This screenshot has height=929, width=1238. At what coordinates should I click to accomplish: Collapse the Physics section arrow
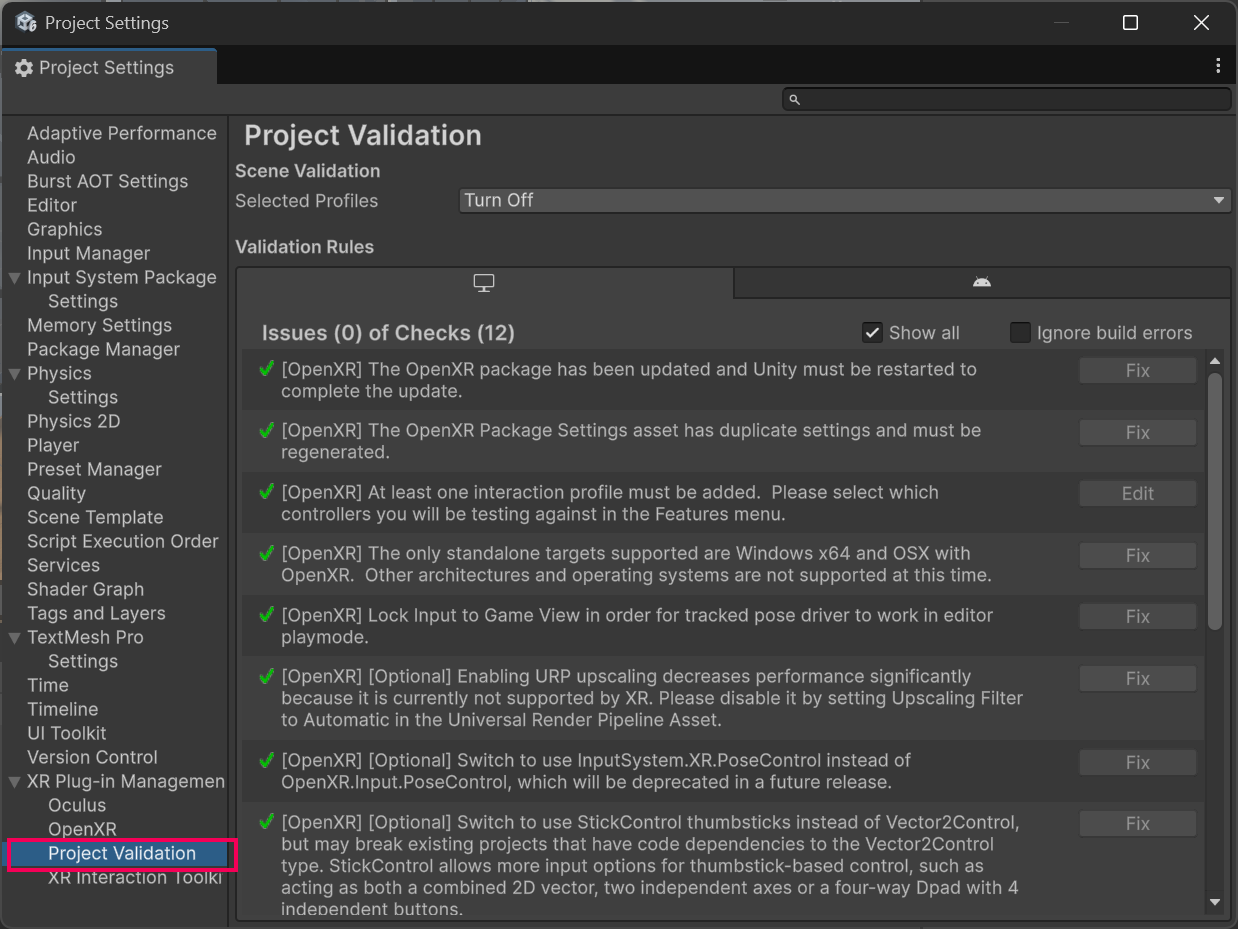click(x=15, y=374)
